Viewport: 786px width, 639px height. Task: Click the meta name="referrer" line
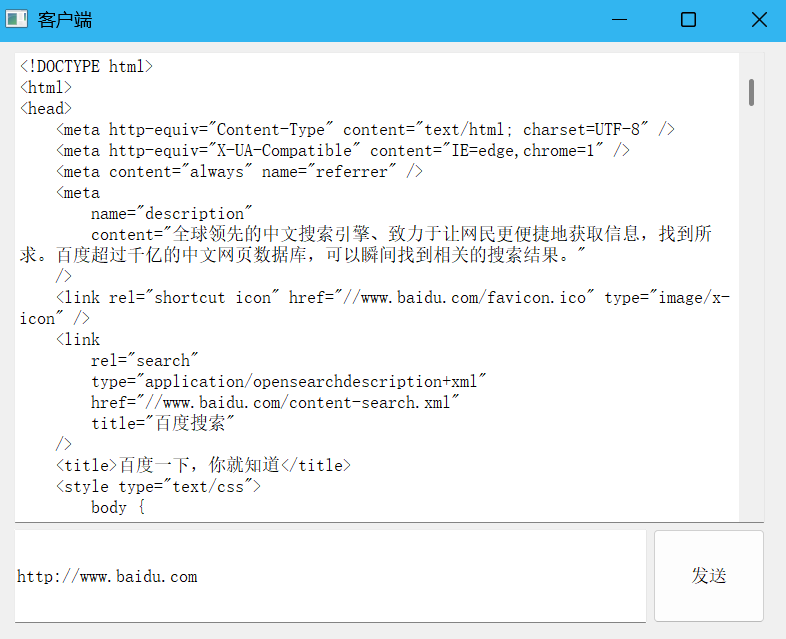click(240, 171)
